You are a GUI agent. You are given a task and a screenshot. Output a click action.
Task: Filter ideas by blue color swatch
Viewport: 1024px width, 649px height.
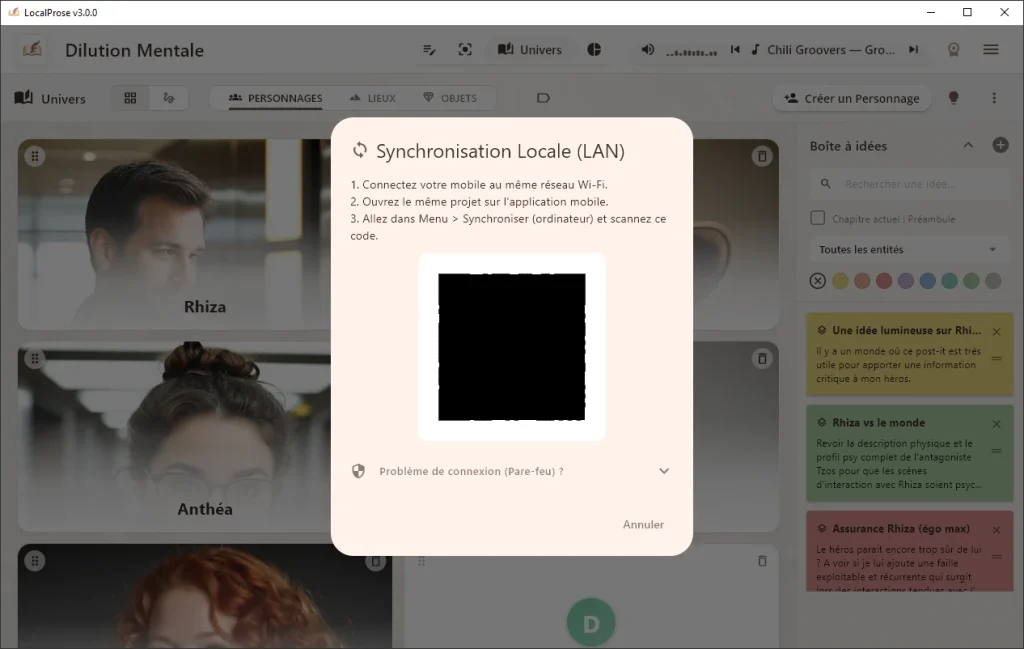[928, 281]
